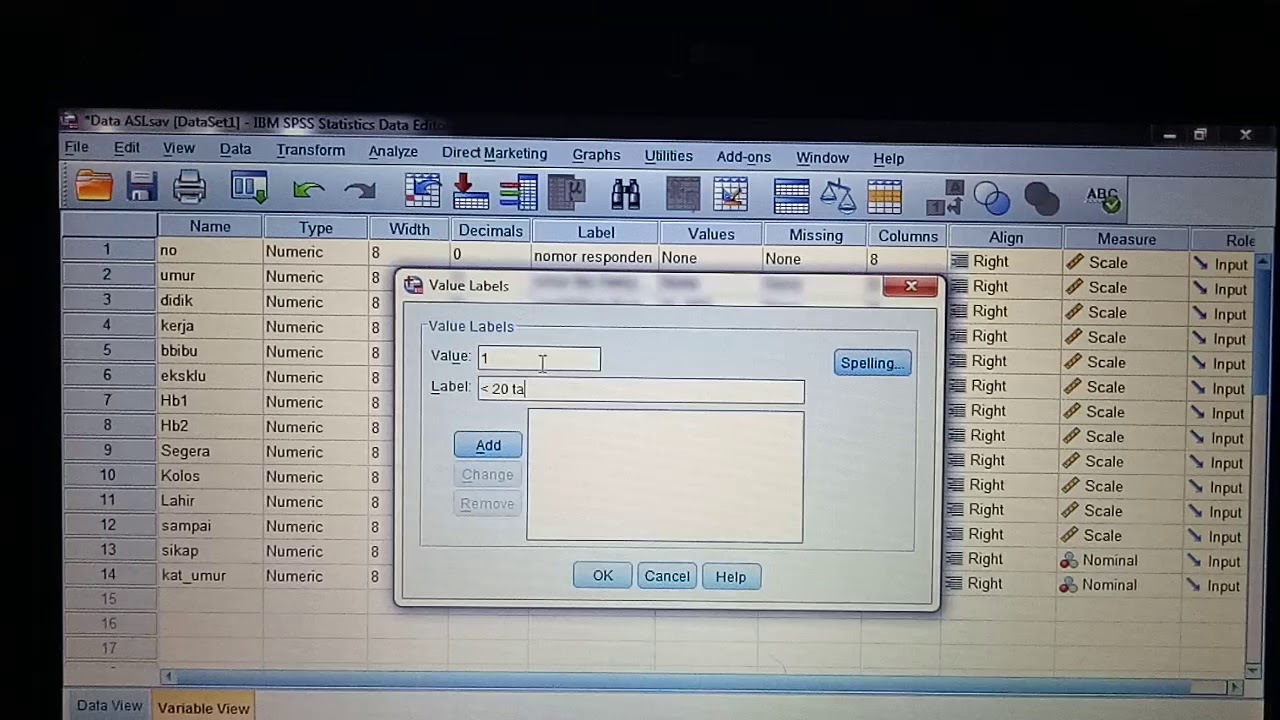Click OK in the Value Labels dialog

602,576
